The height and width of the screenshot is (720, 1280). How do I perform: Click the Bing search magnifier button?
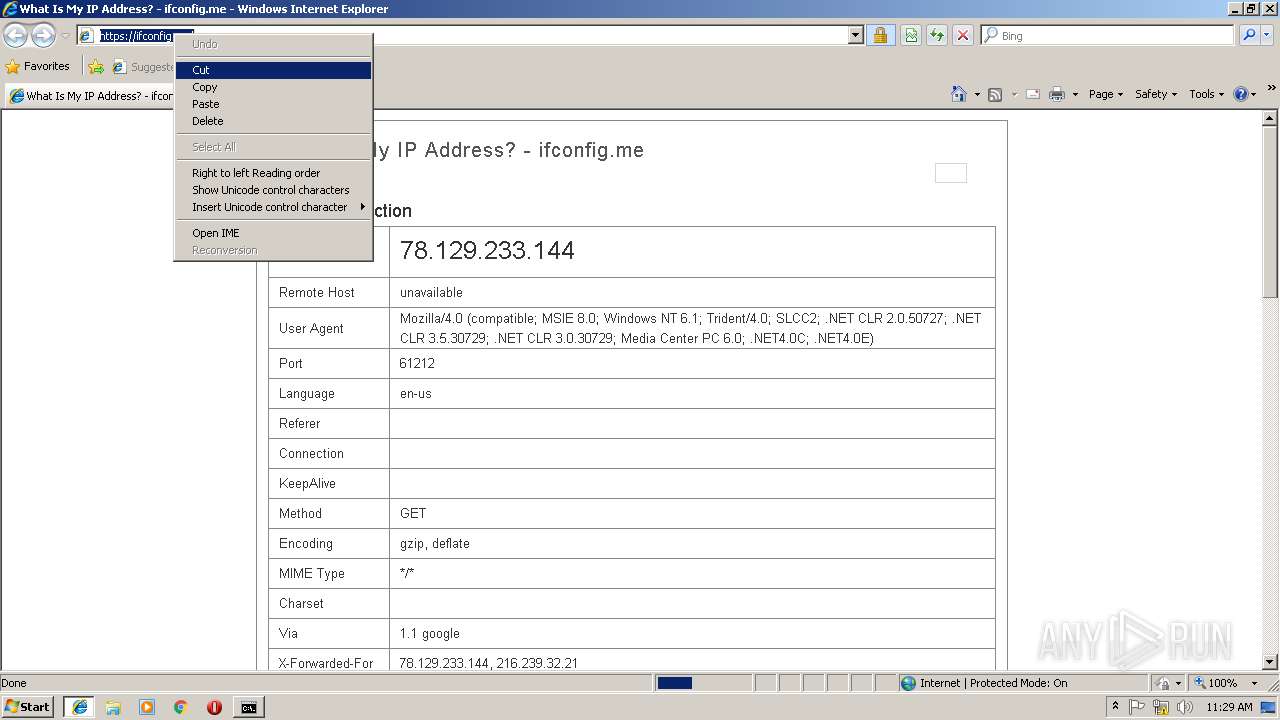[x=1248, y=36]
